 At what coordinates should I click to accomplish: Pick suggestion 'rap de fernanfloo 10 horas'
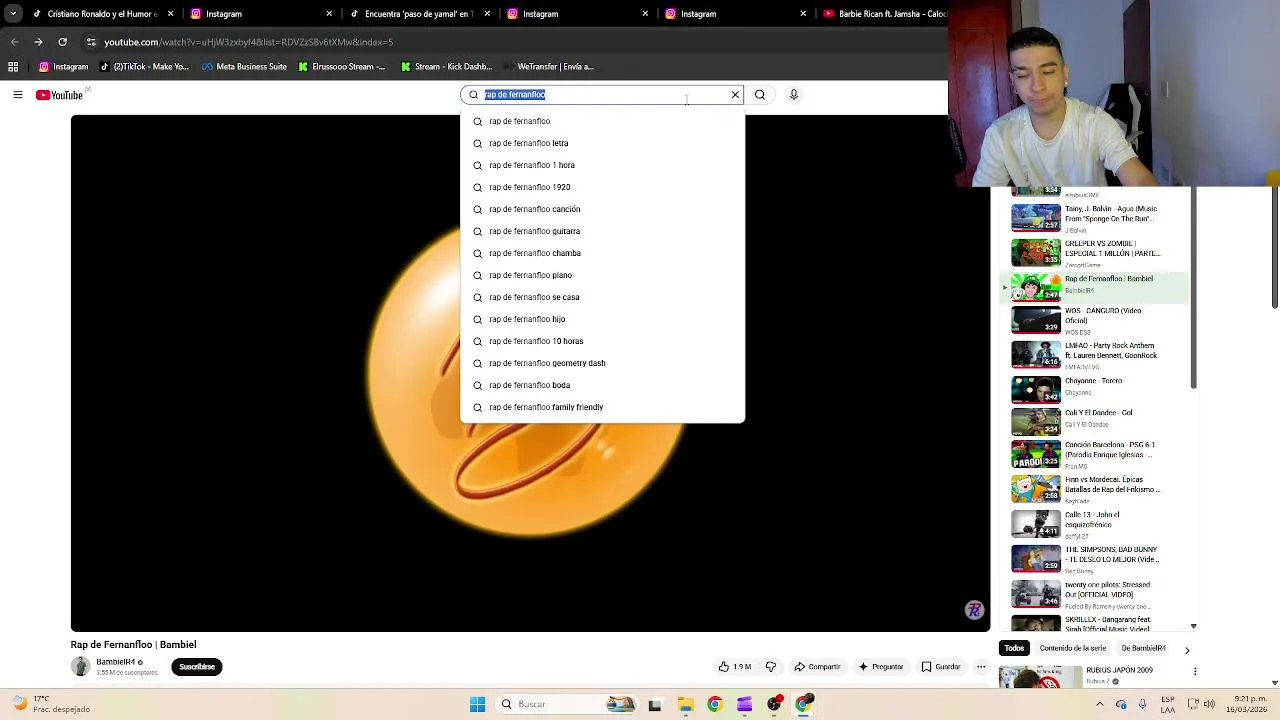click(602, 341)
